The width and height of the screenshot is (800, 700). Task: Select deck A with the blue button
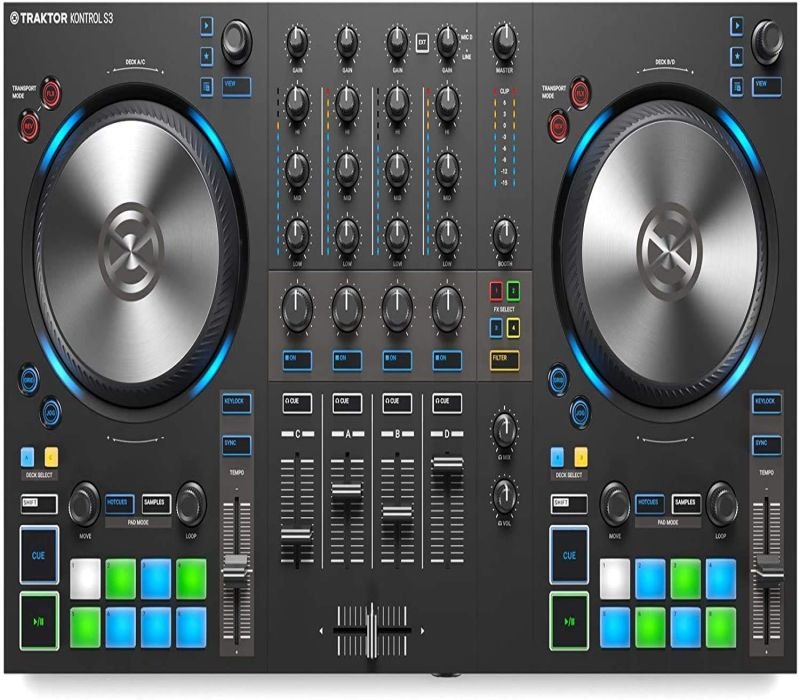click(x=28, y=457)
